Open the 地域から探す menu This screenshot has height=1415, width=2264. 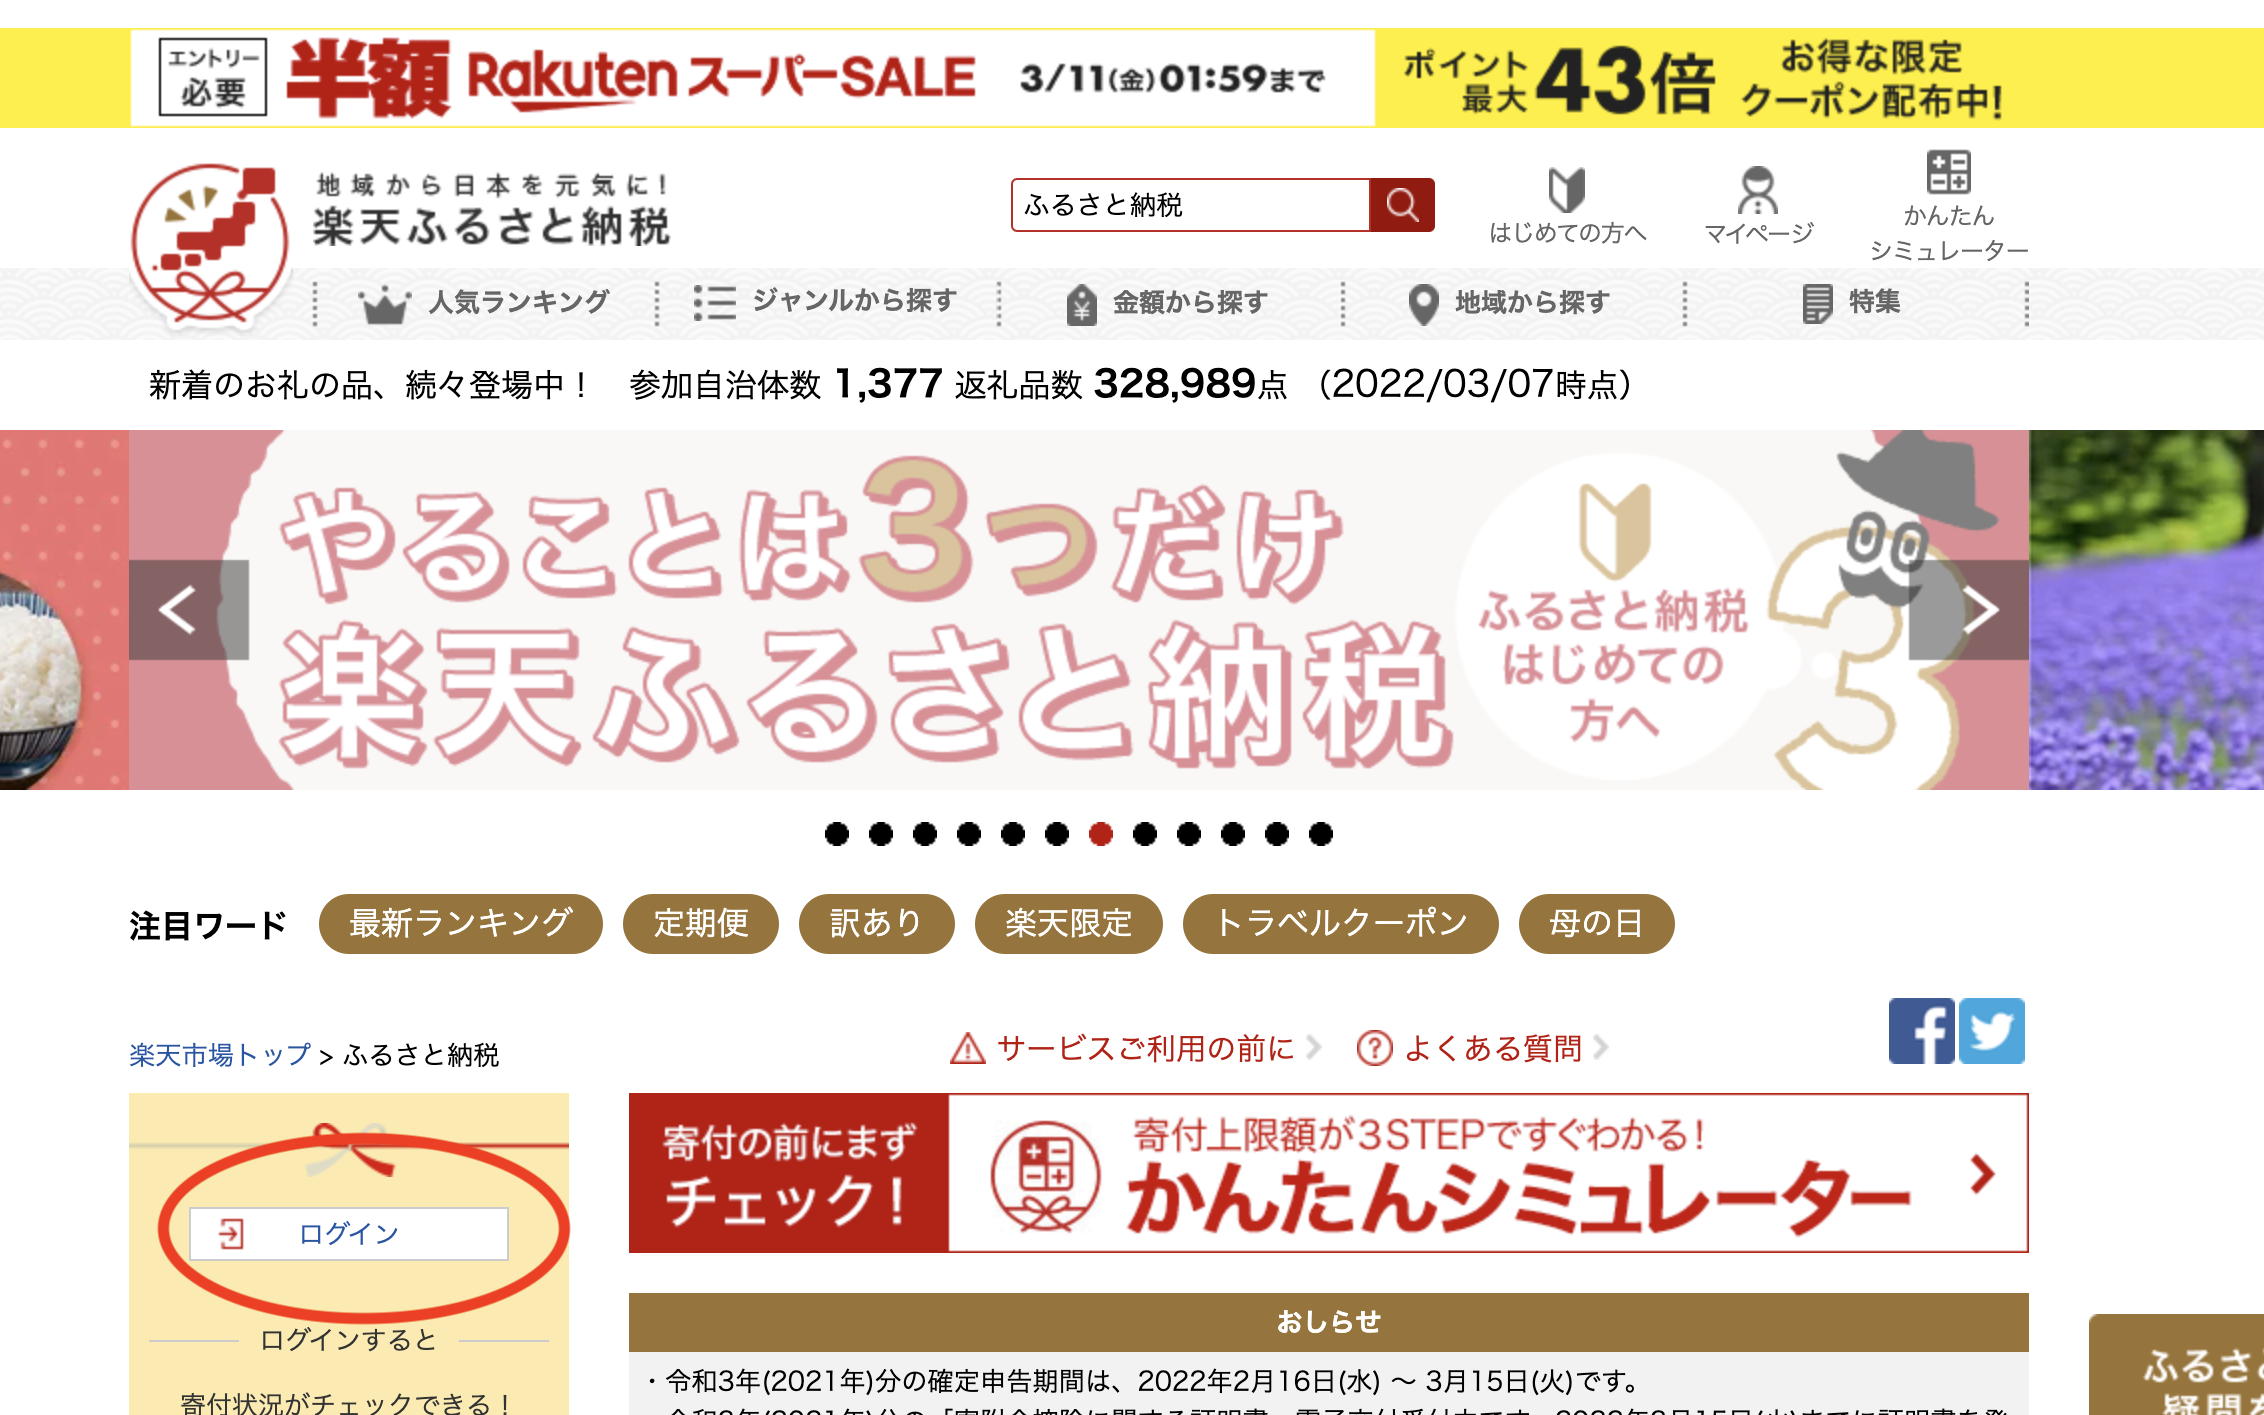click(1510, 302)
